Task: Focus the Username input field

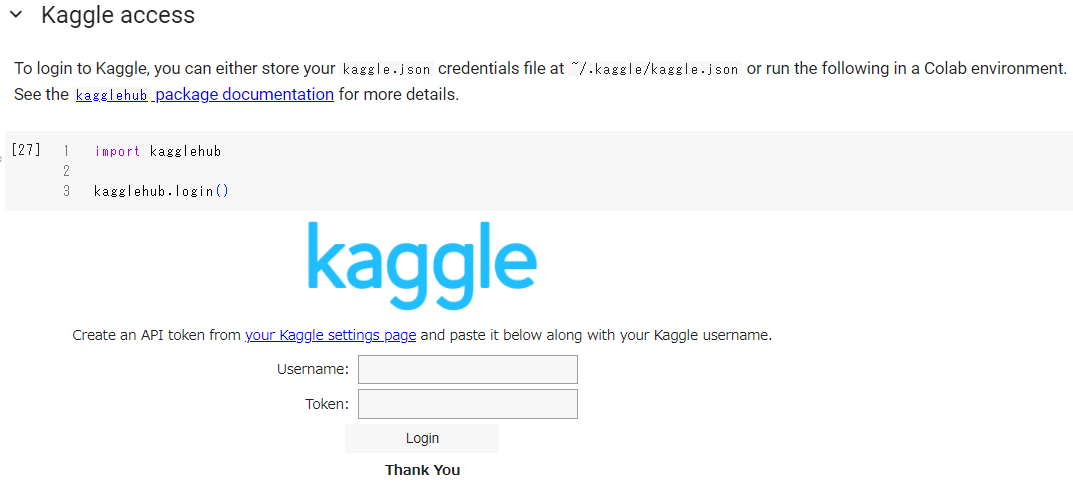Action: click(468, 369)
